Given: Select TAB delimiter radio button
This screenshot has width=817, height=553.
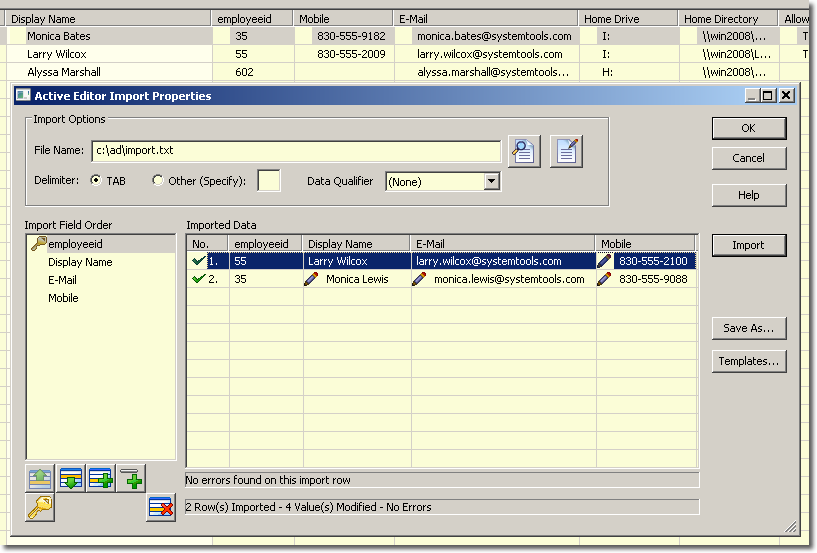Looking at the screenshot, I should coord(95,180).
